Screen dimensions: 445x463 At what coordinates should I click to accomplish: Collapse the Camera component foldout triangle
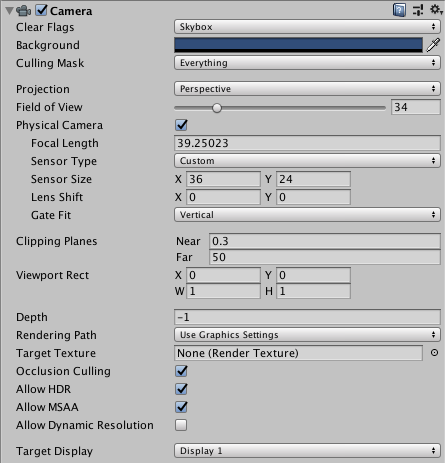pyautogui.click(x=9, y=11)
